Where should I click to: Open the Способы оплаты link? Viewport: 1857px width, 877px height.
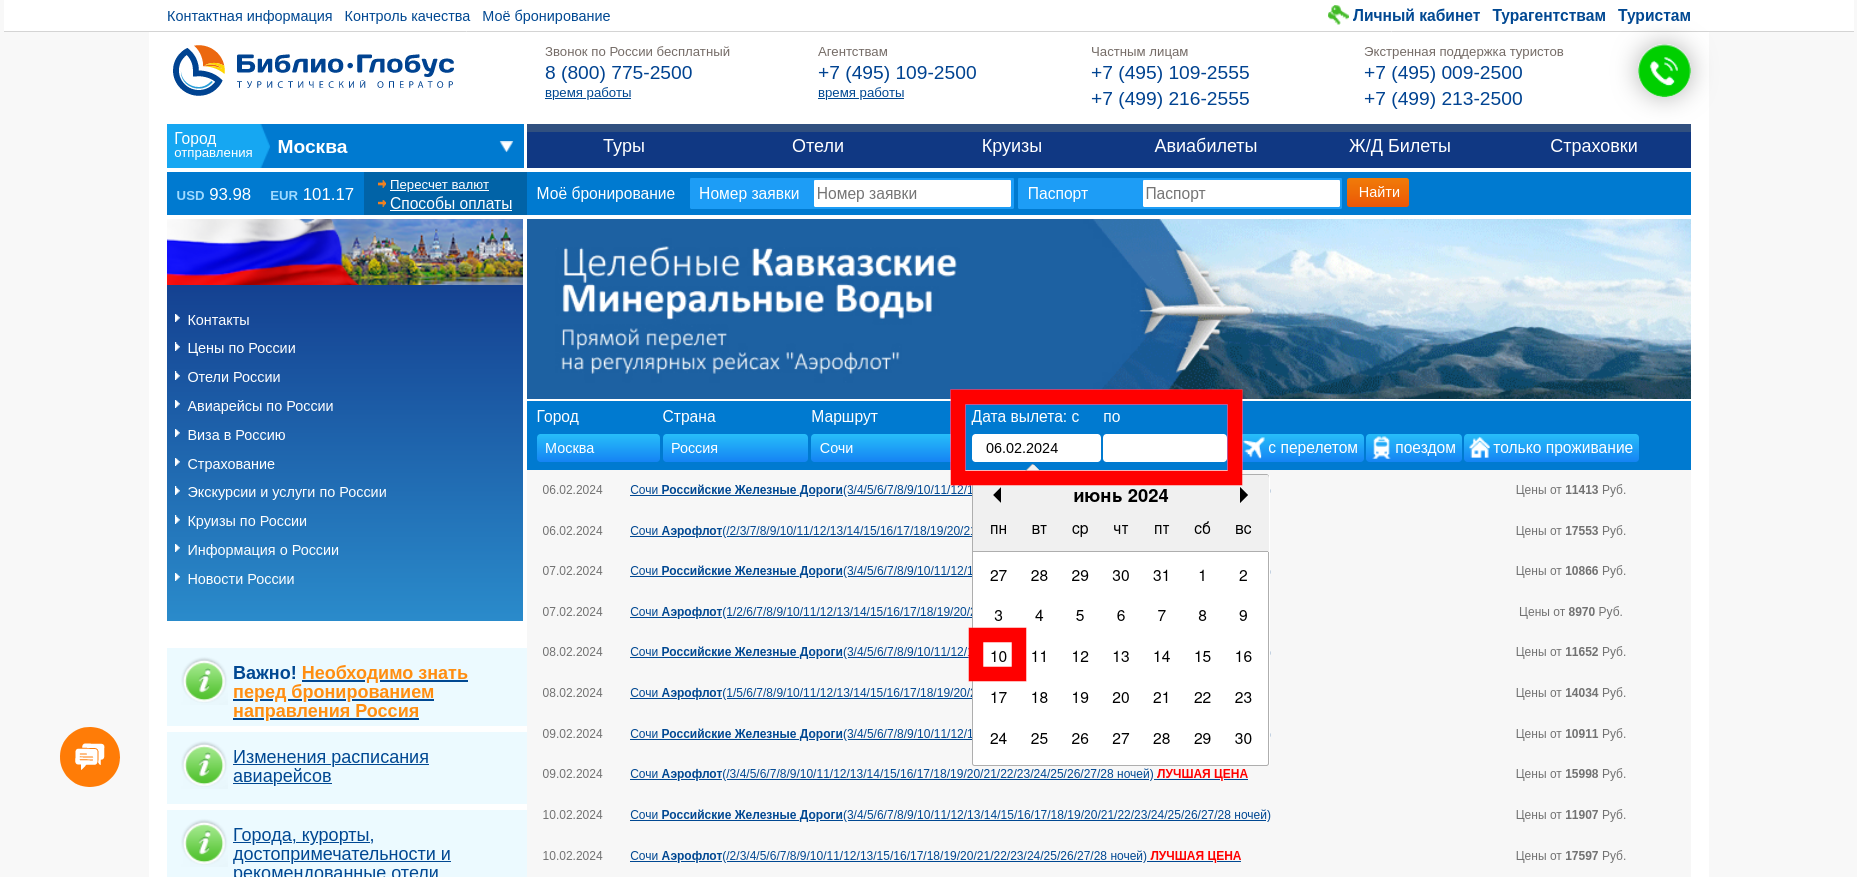click(x=450, y=203)
